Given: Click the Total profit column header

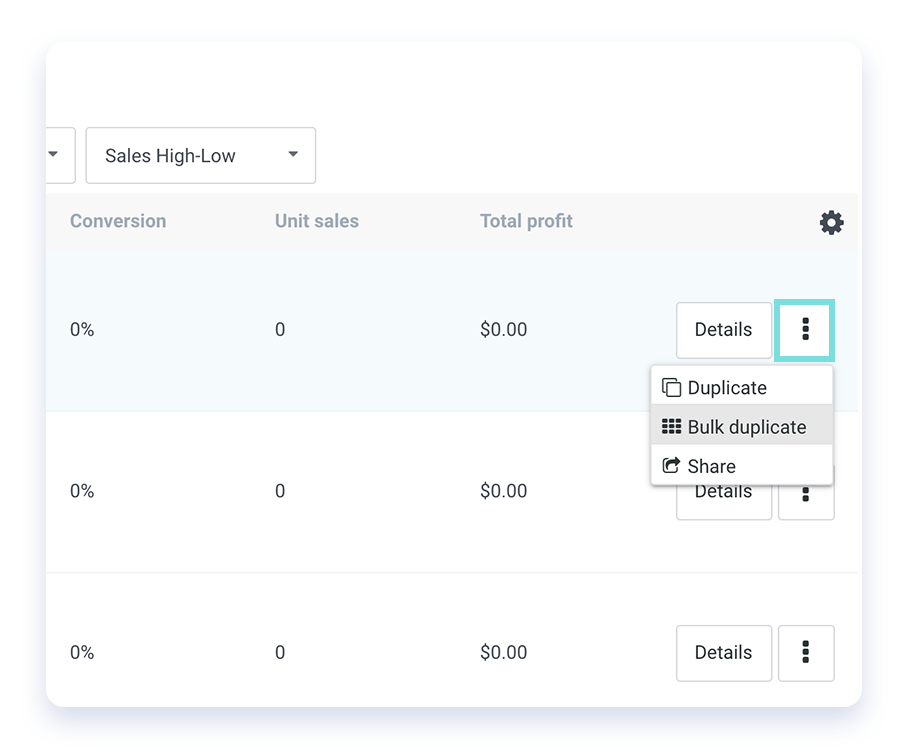Looking at the screenshot, I should (526, 221).
